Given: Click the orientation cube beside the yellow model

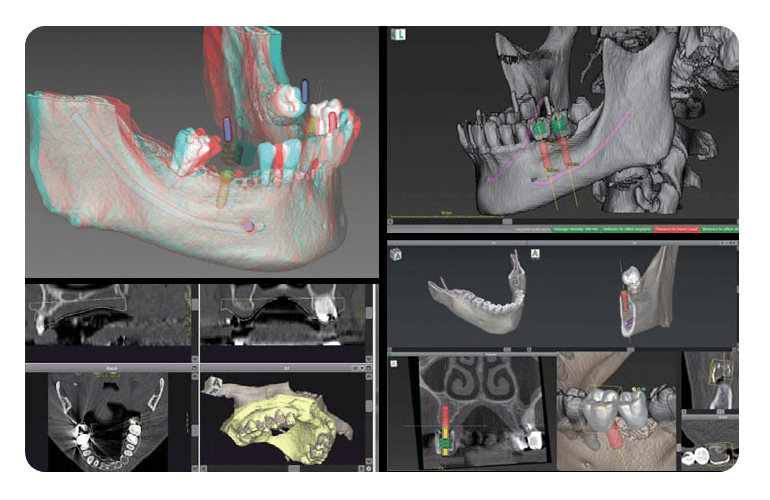Looking at the screenshot, I should click(214, 384).
